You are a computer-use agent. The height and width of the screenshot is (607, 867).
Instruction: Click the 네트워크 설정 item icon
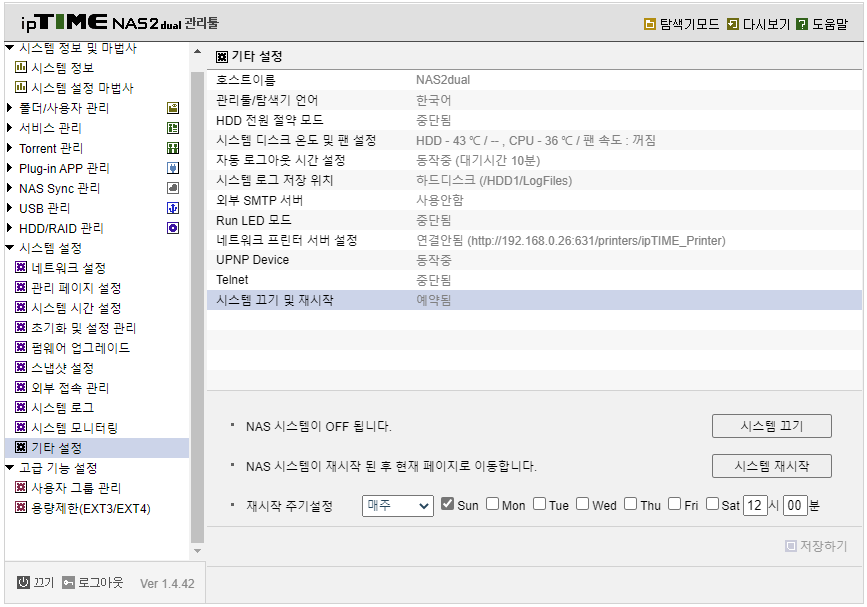coord(21,268)
